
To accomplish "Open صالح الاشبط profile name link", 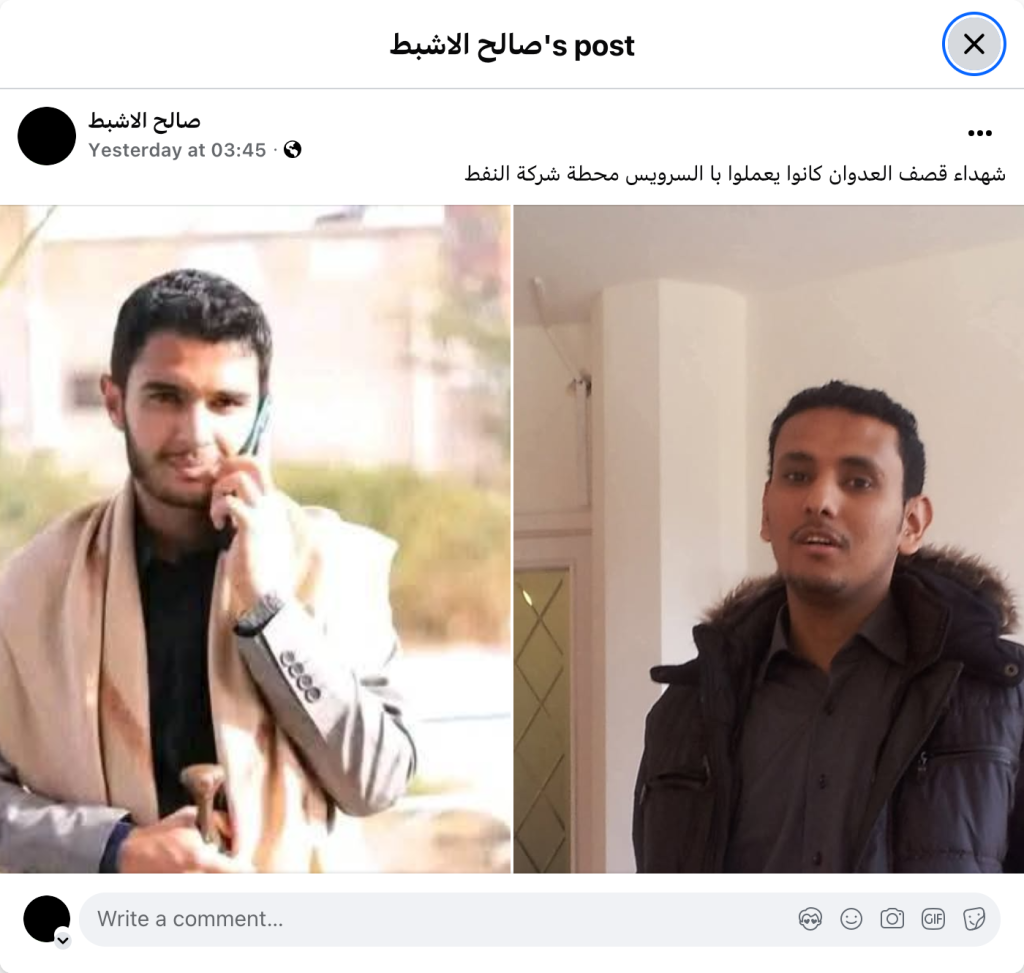I will point(144,121).
